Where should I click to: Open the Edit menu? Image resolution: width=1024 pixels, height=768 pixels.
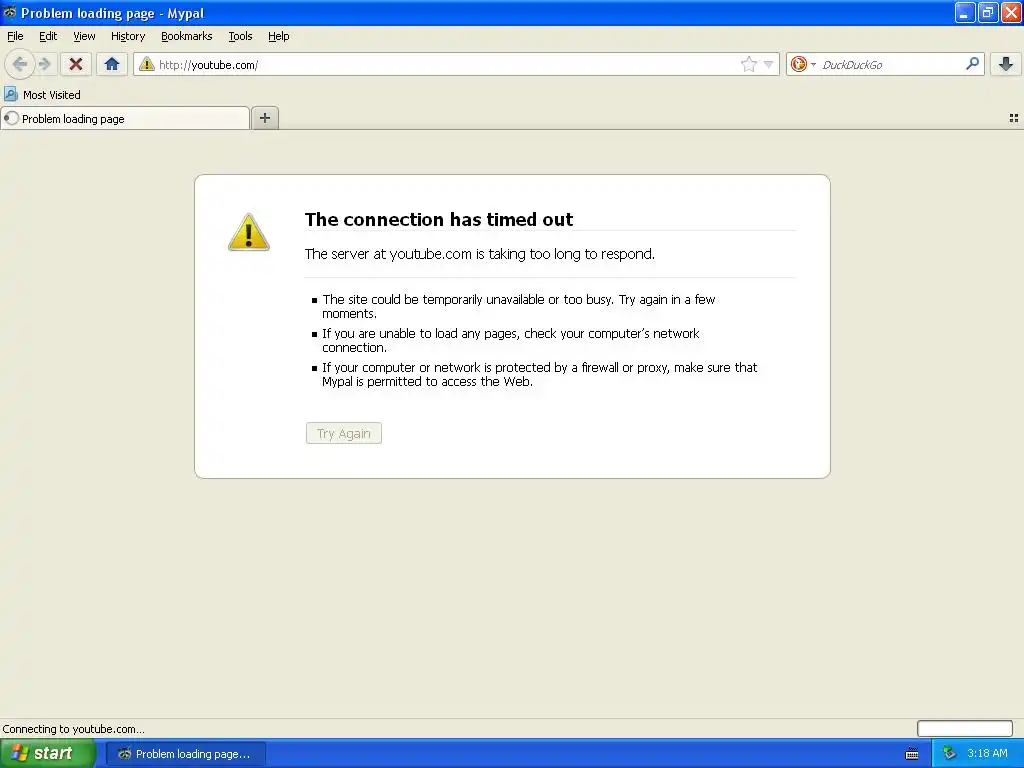click(48, 36)
